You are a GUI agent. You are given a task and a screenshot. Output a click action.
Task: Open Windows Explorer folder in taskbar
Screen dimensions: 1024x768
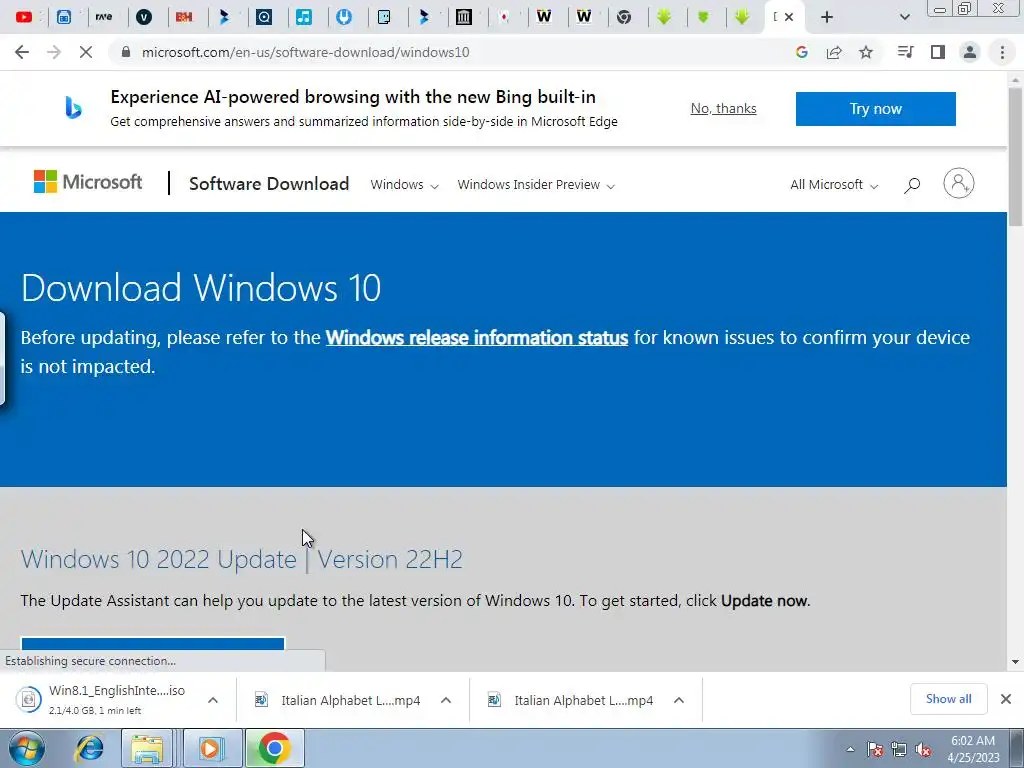(147, 748)
